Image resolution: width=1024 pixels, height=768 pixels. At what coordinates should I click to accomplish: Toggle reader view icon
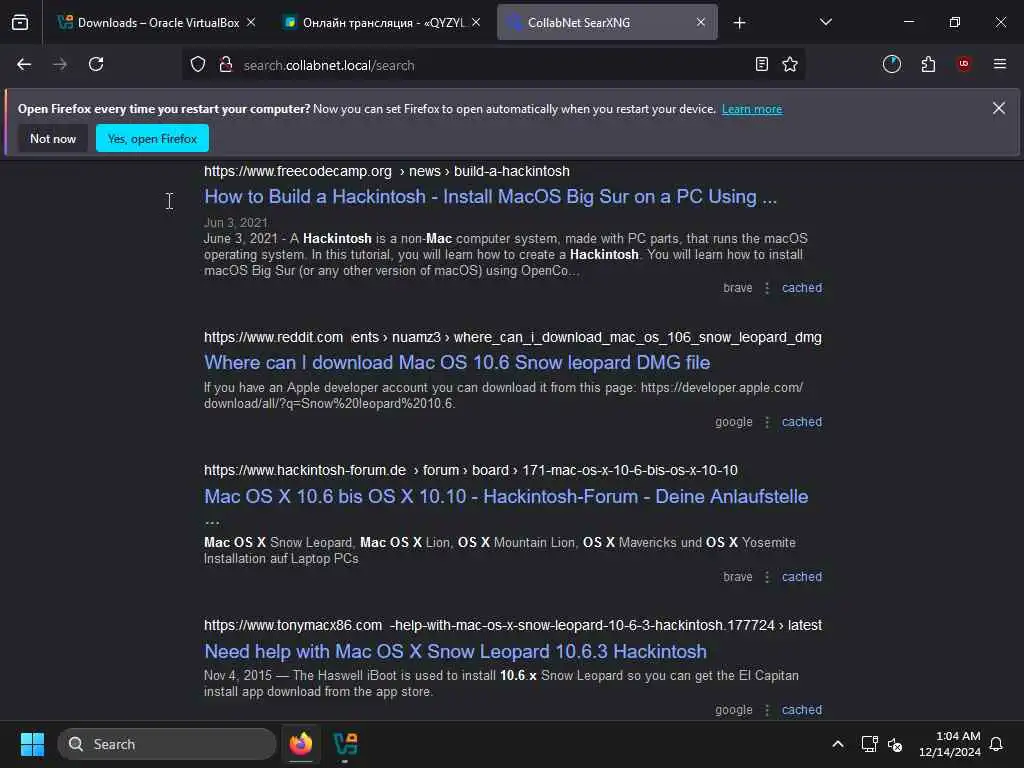pyautogui.click(x=761, y=64)
